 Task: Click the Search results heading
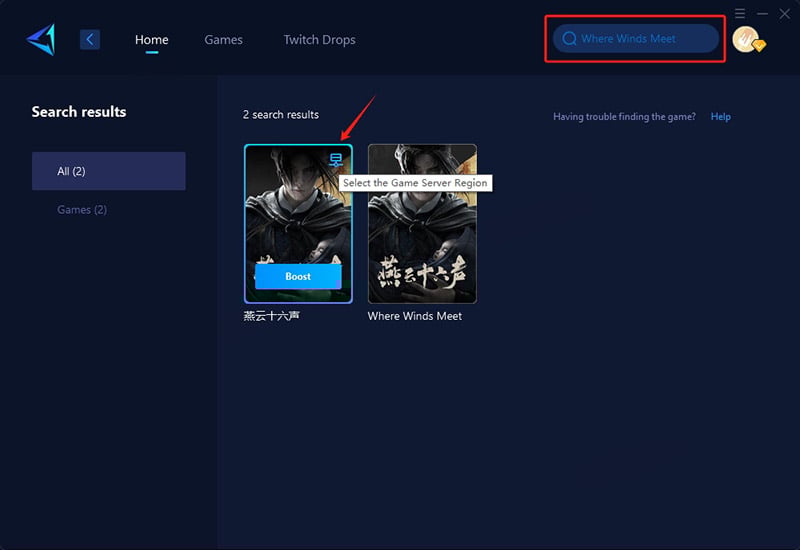[x=79, y=112]
